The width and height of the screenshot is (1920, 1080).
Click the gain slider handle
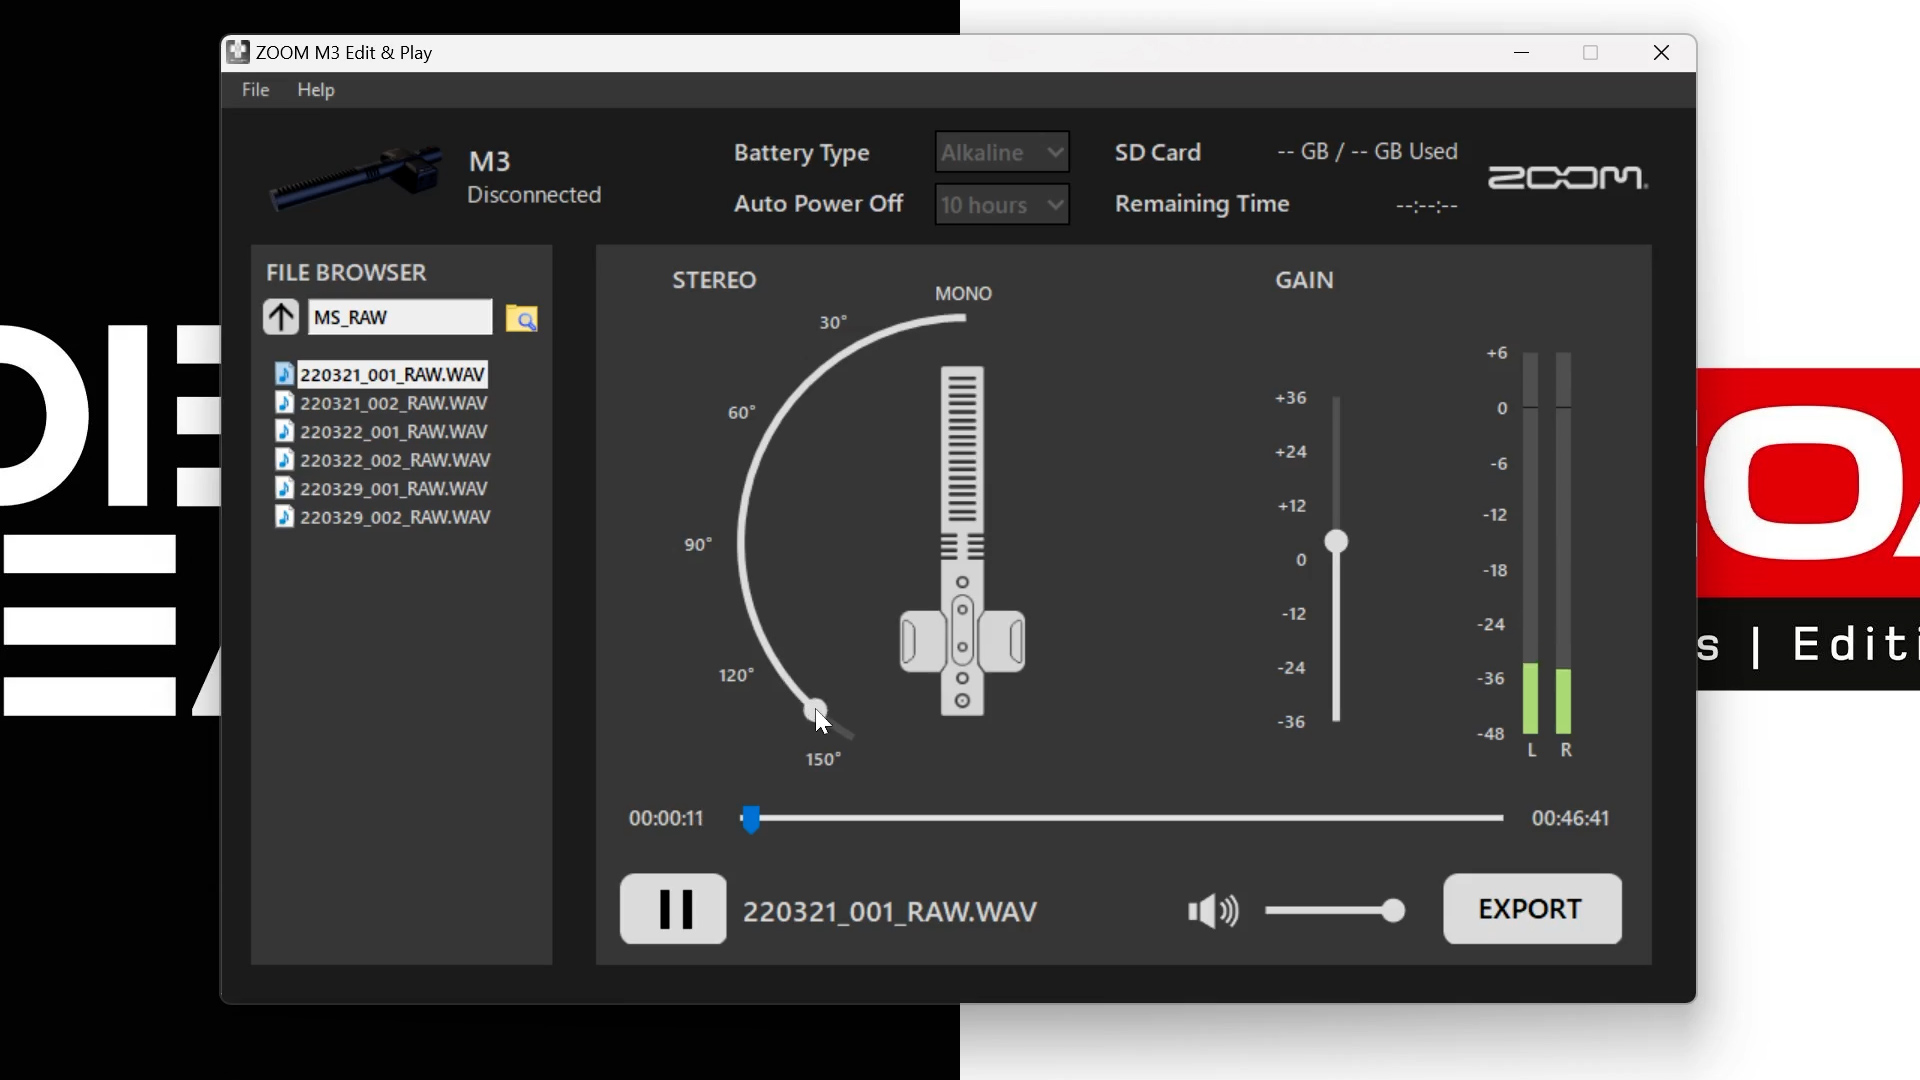click(1336, 542)
